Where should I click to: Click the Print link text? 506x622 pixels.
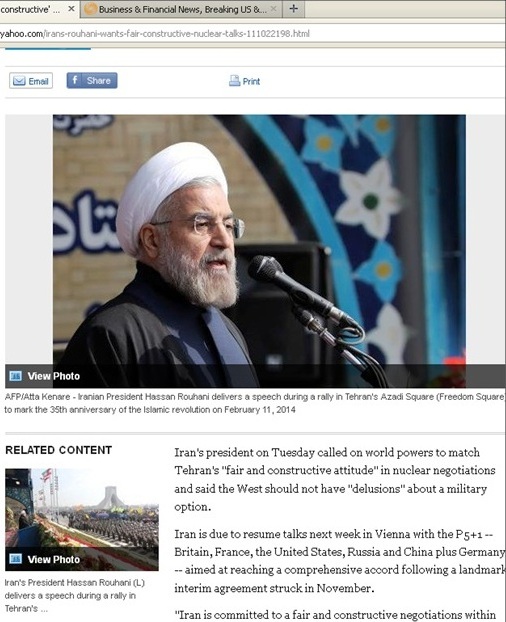[251, 81]
